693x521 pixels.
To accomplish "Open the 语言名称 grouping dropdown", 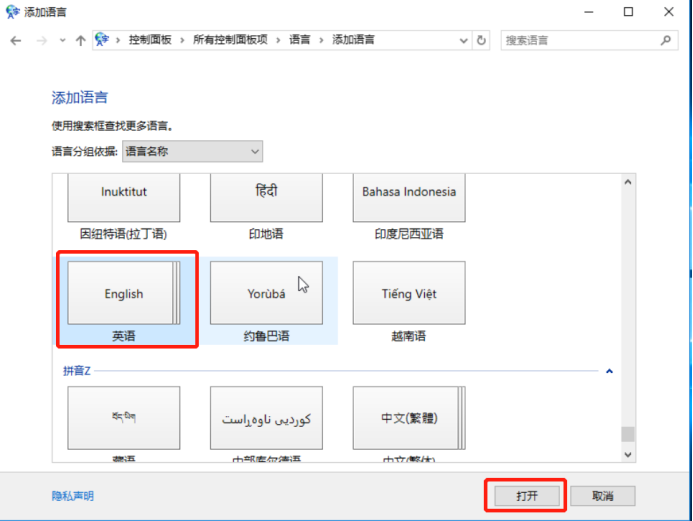I will [x=192, y=151].
